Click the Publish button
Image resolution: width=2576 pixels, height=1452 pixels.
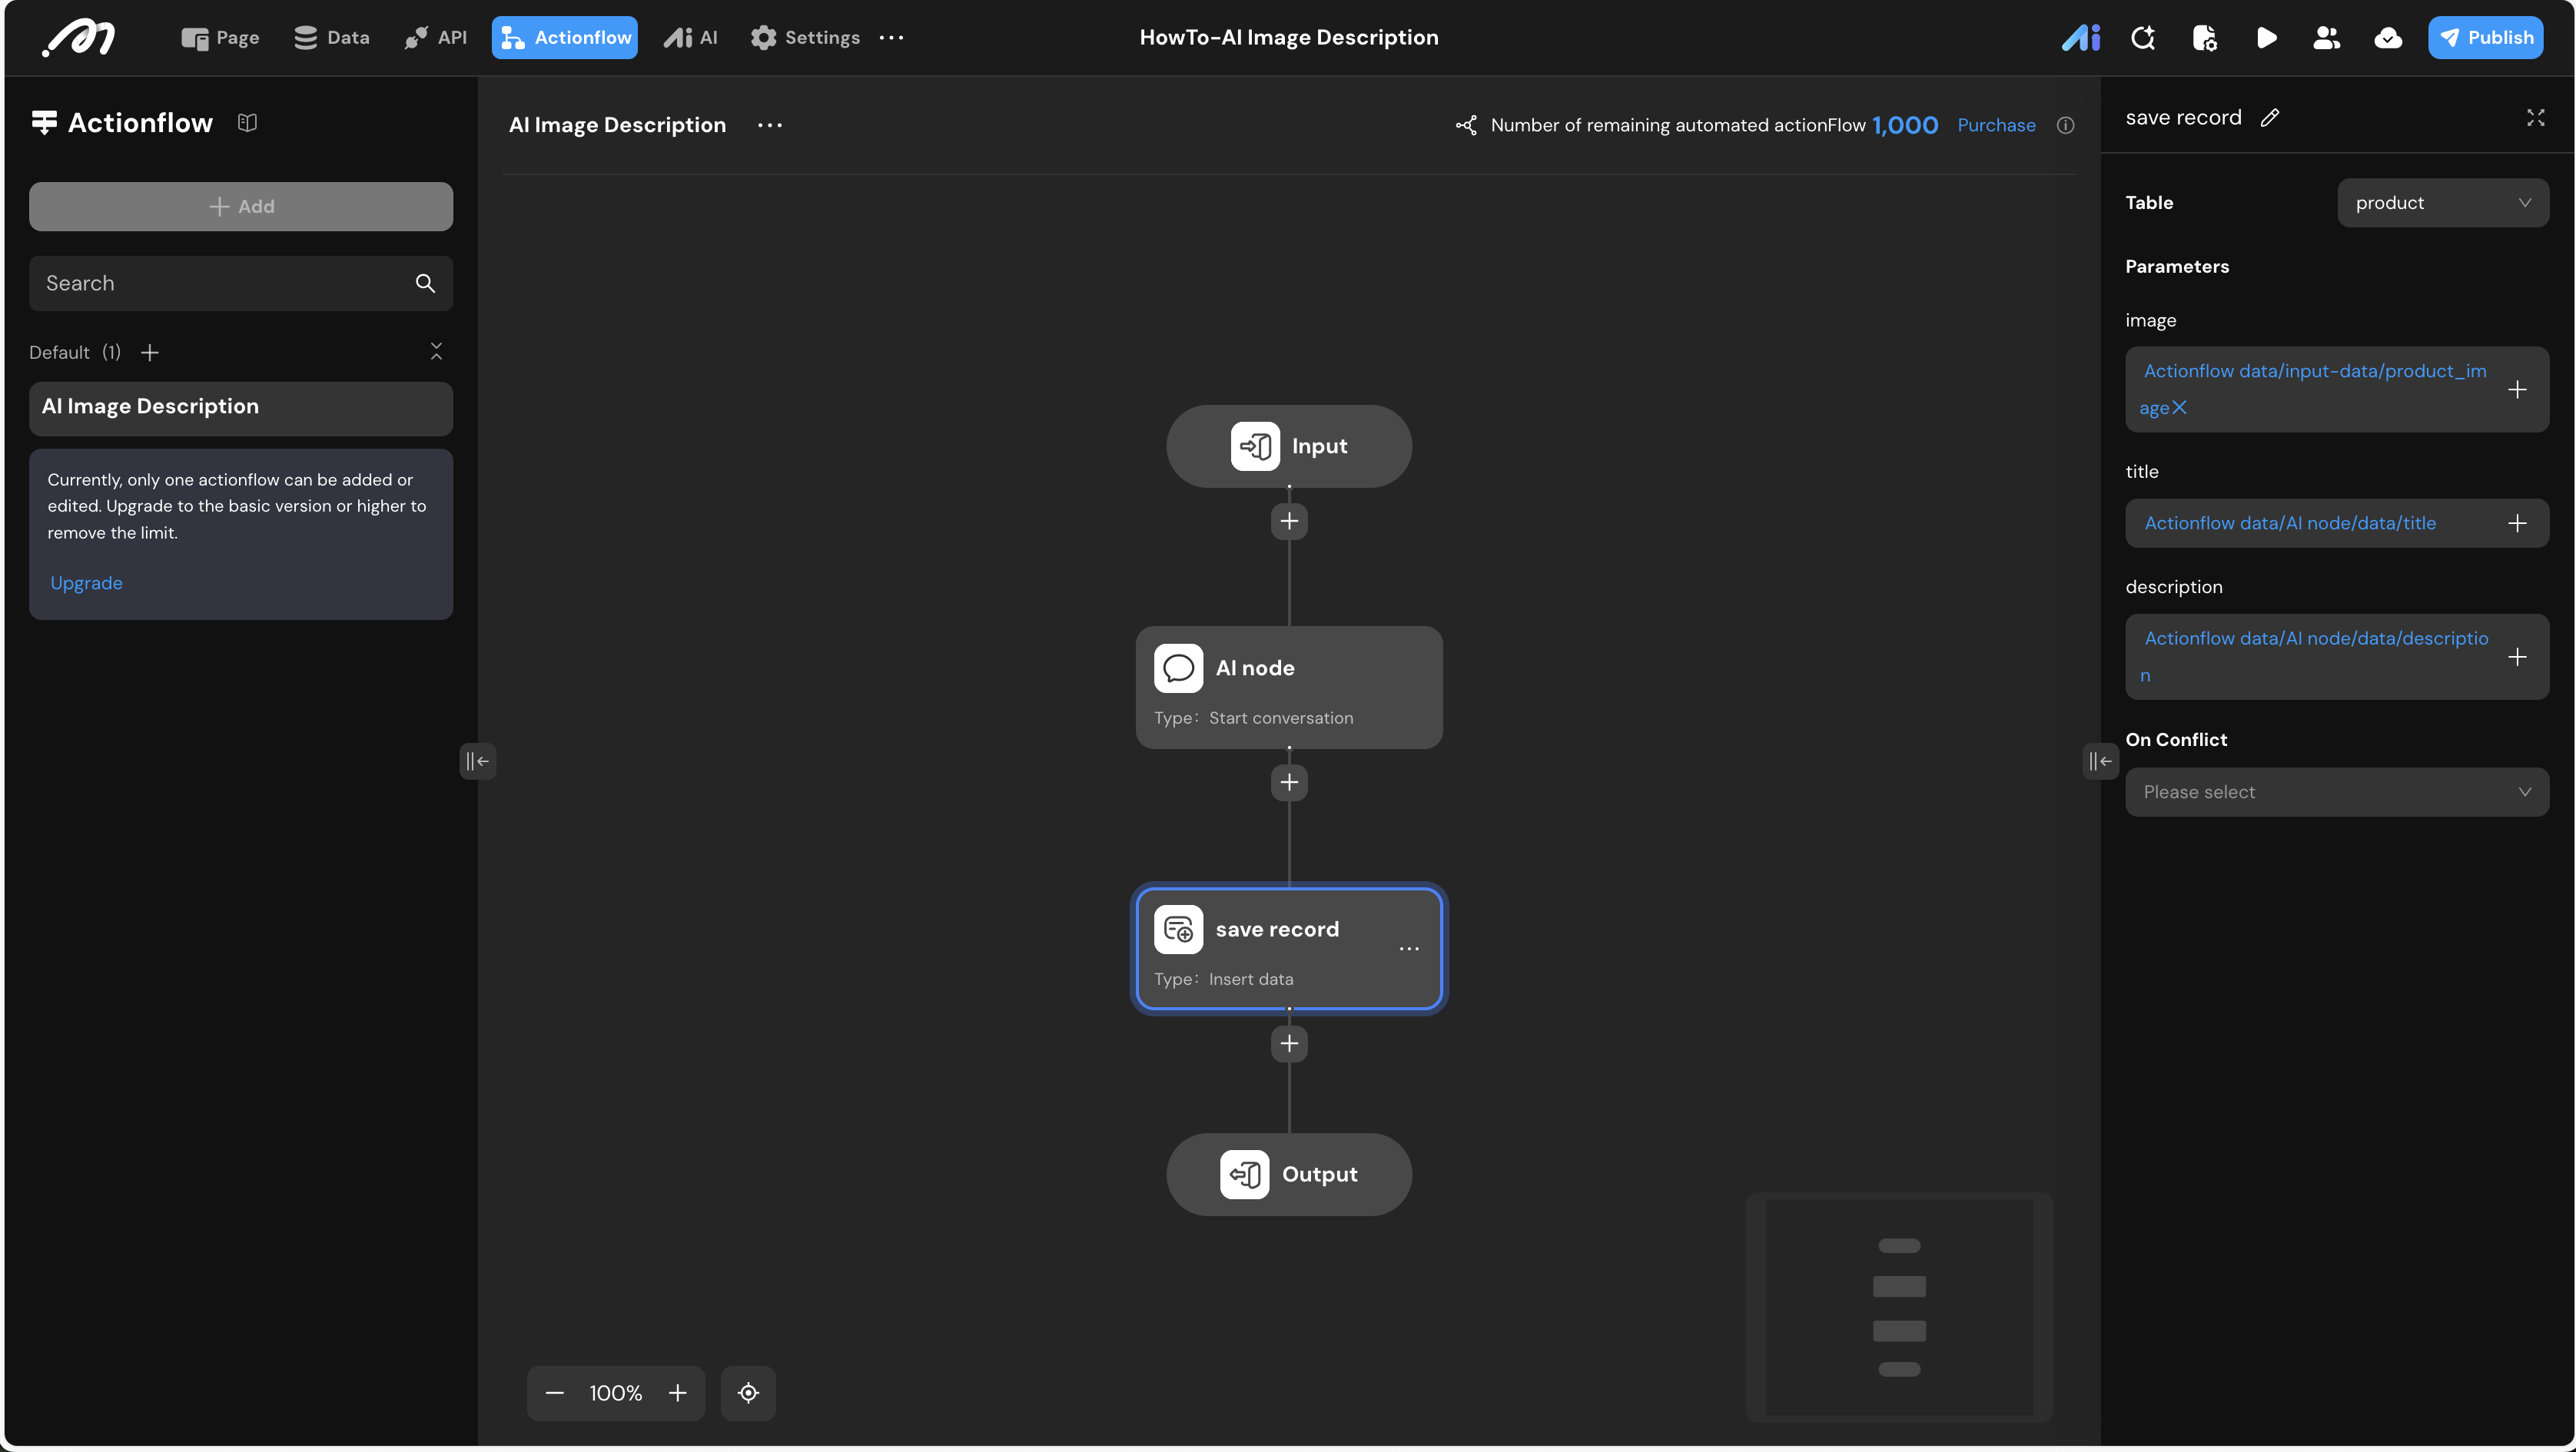[2485, 38]
